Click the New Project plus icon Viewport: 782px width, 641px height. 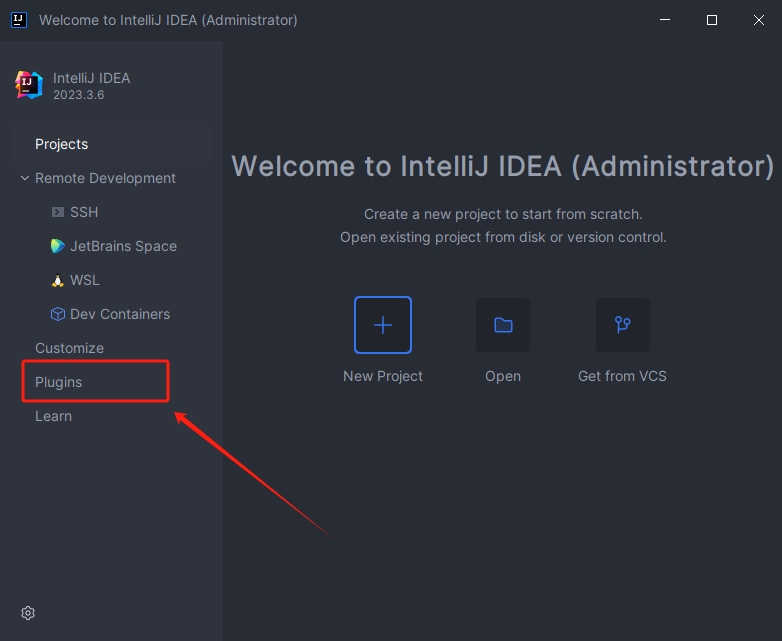point(383,325)
